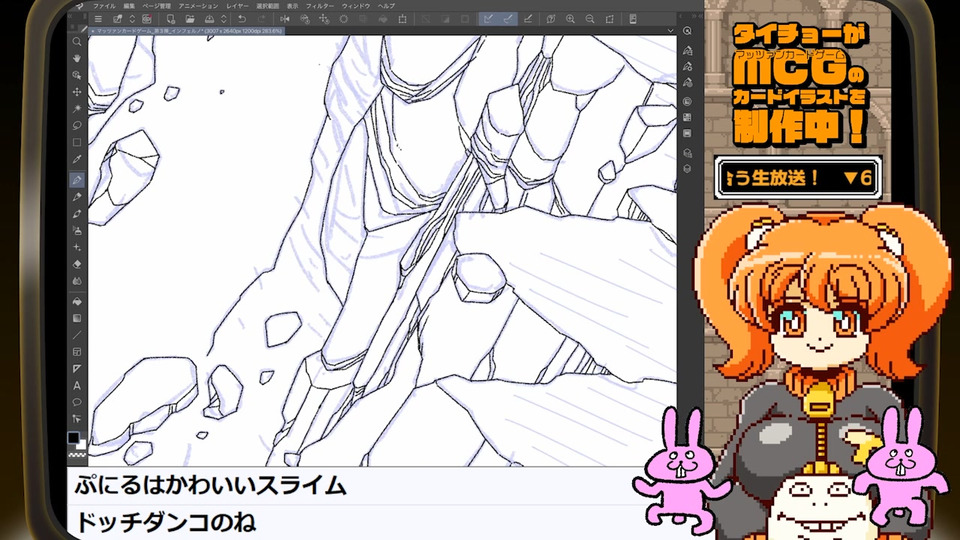Select the Blend tool
This screenshot has height=540, width=960.
[77, 281]
